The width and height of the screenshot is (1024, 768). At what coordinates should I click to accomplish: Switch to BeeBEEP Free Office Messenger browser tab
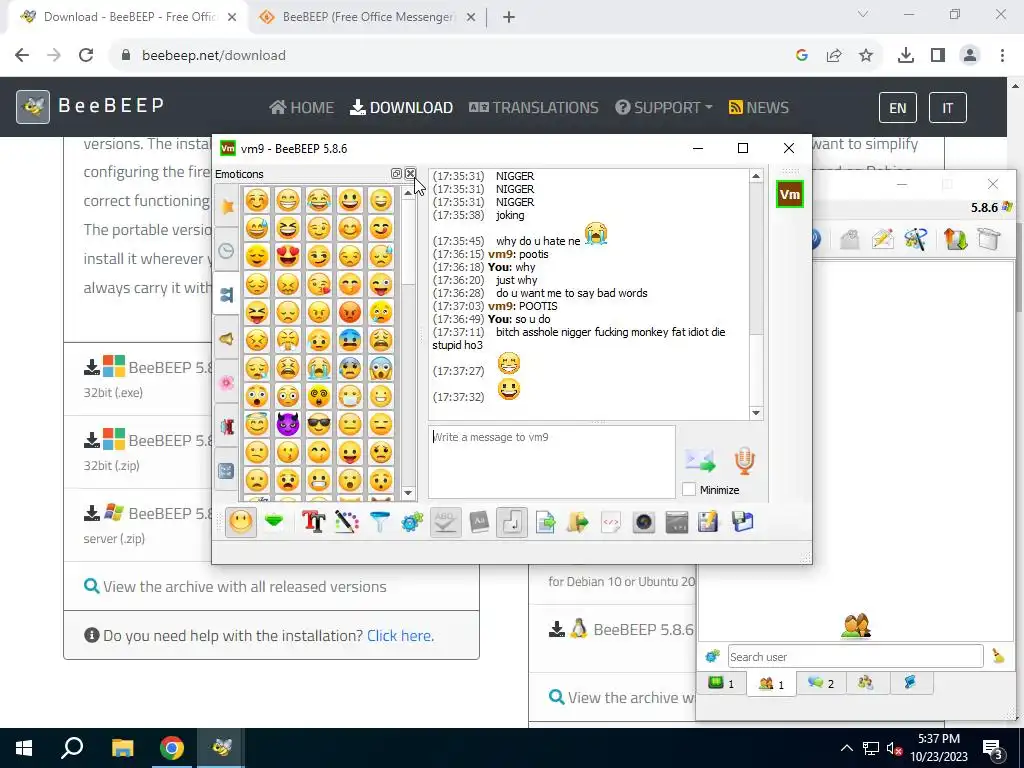click(x=368, y=17)
